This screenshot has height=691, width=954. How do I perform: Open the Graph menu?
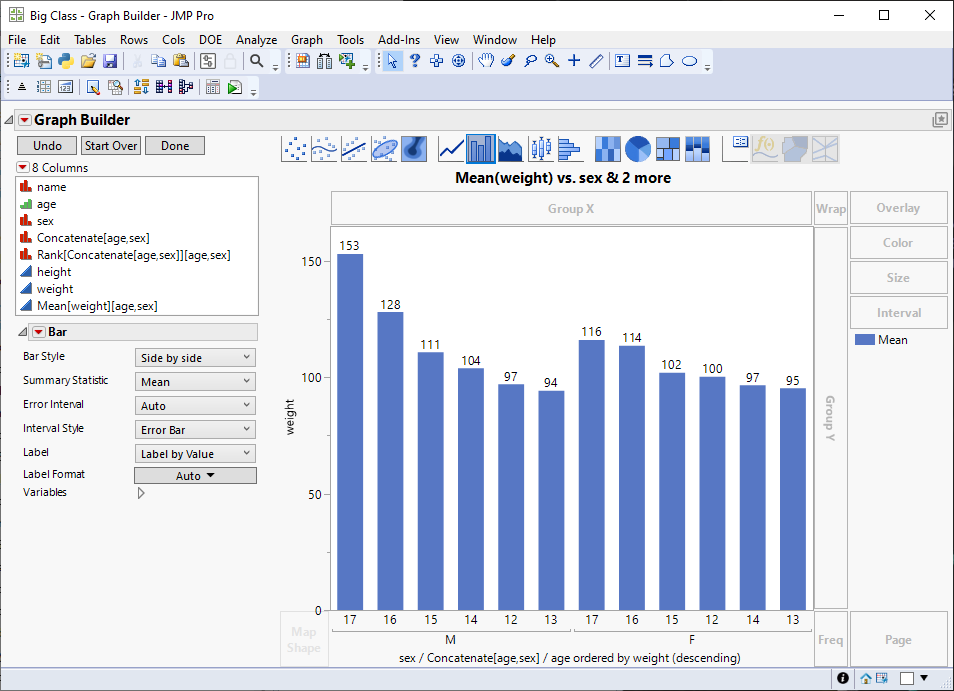pyautogui.click(x=306, y=40)
